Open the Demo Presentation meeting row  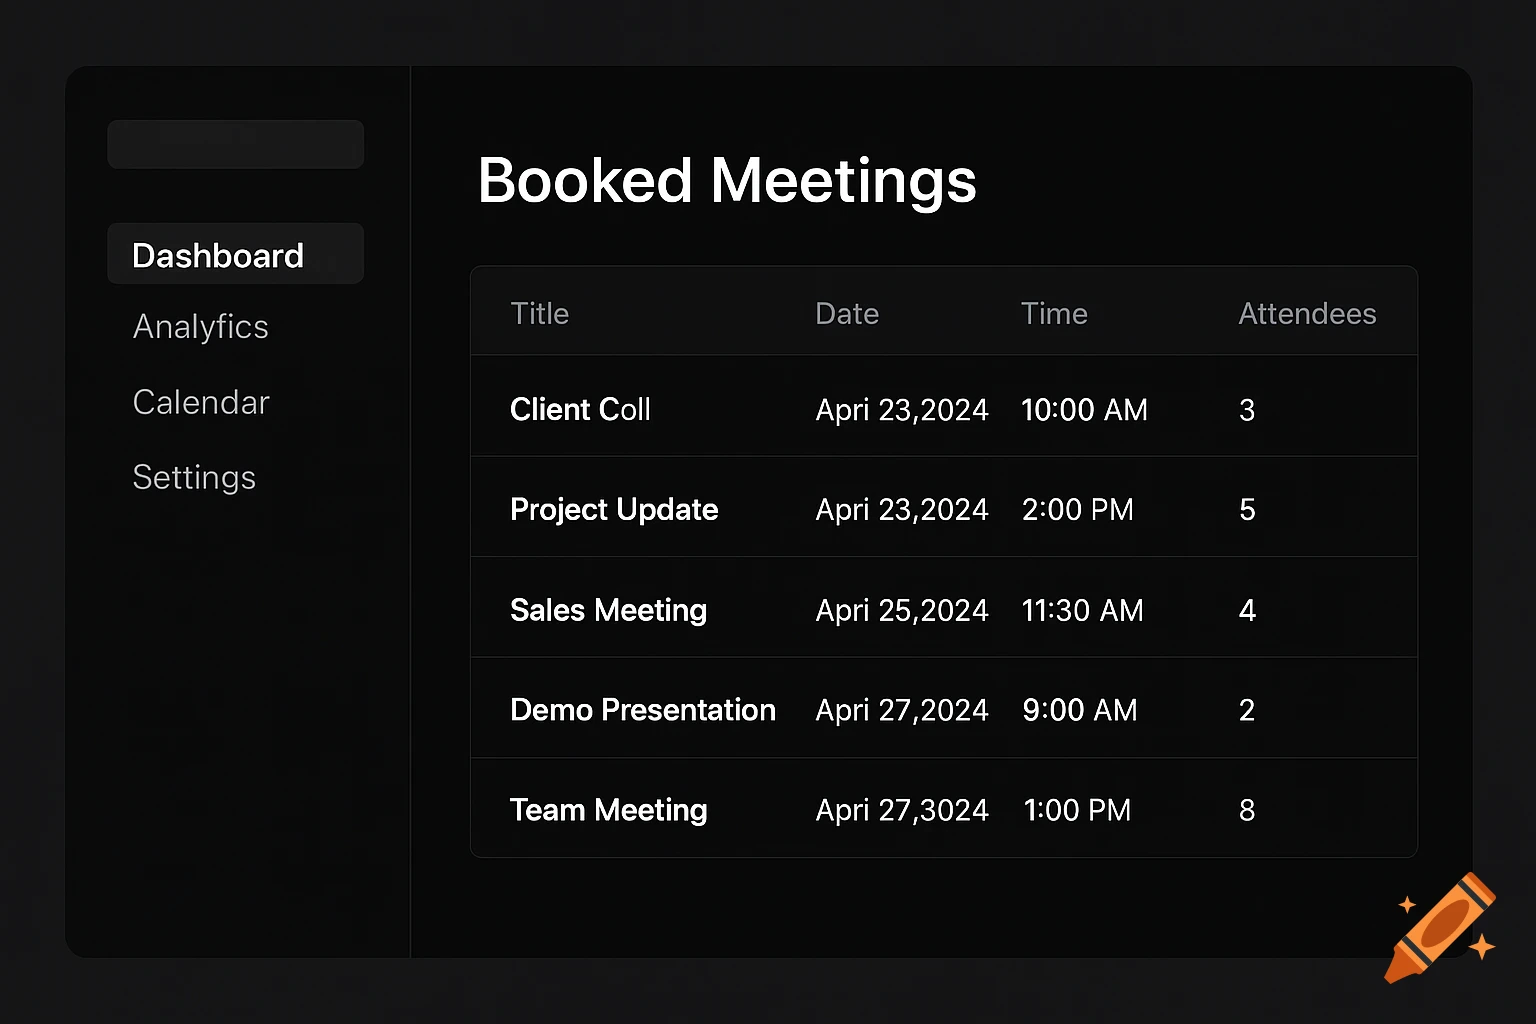pos(643,710)
